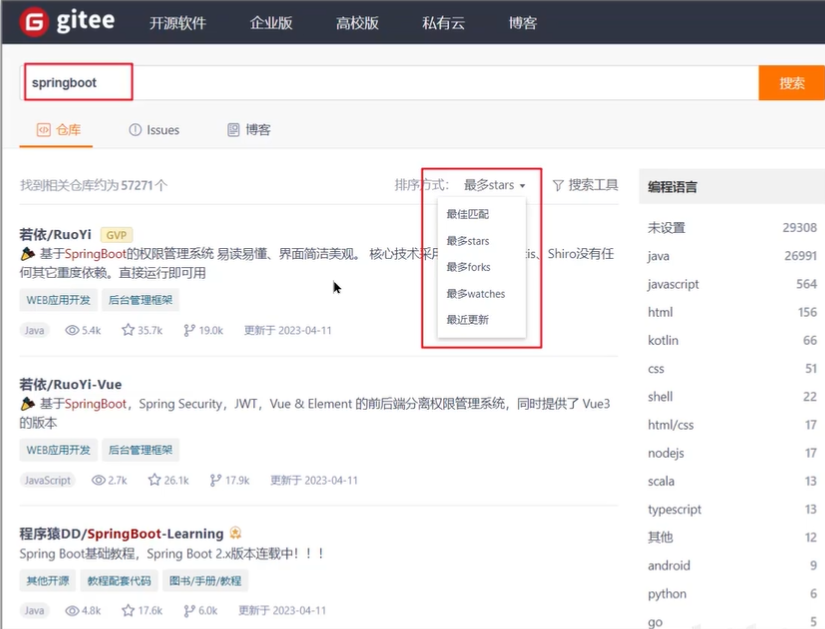
Task: Click the rocket emoji in RuoYi description
Action: click(x=27, y=254)
